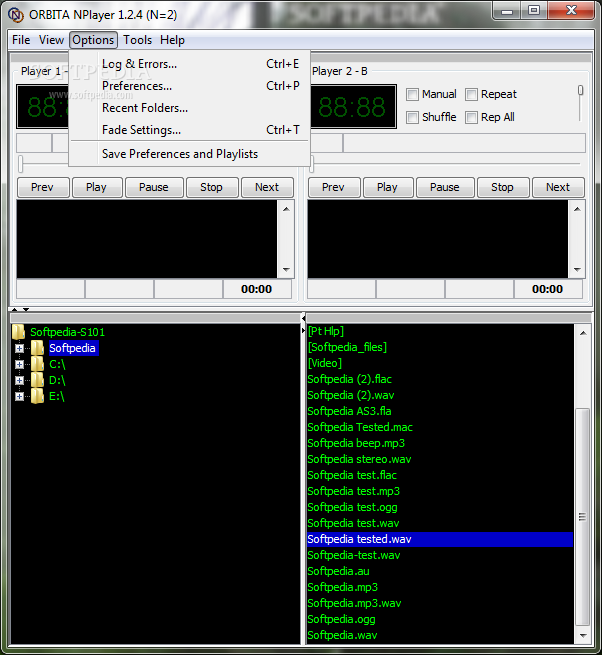This screenshot has width=602, height=655.
Task: Click the file list scrollbar down arrow
Action: (583, 635)
